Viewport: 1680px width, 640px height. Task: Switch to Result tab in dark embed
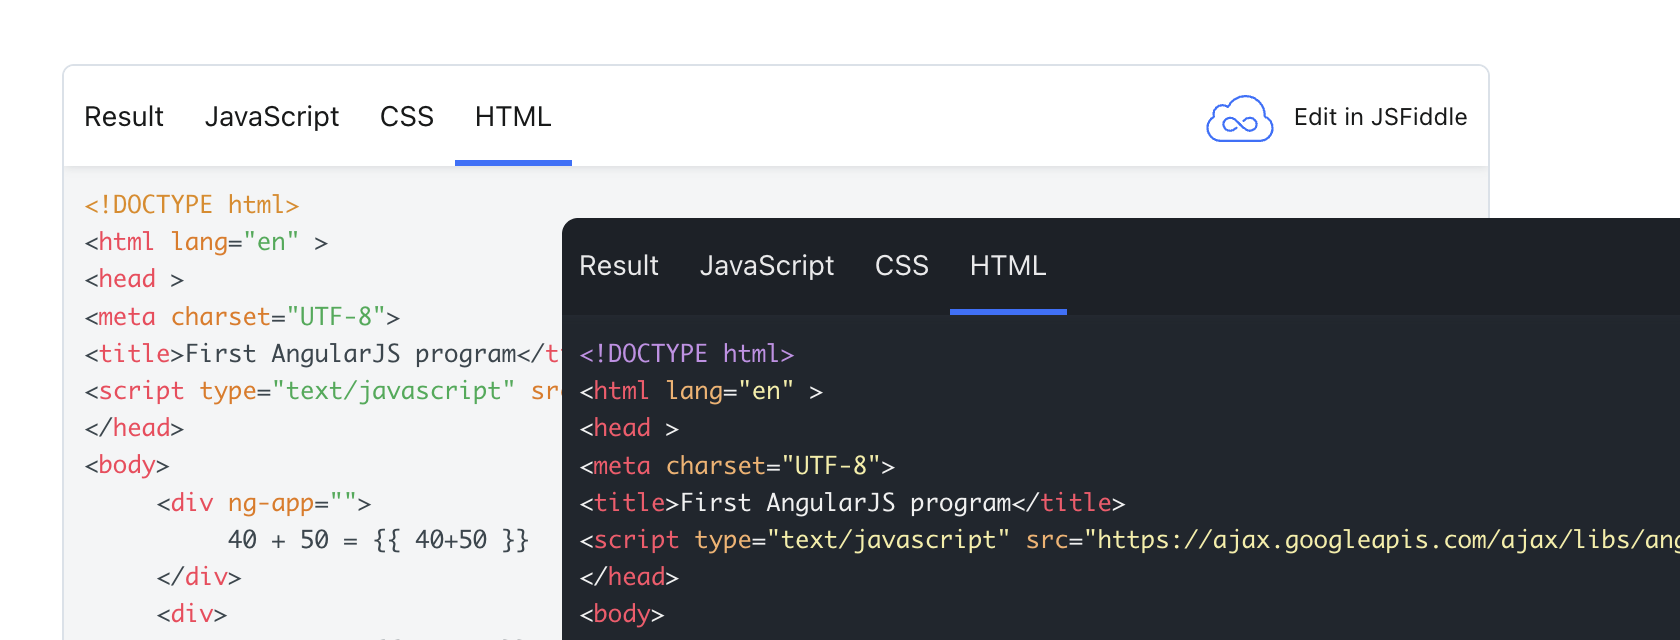tap(619, 266)
